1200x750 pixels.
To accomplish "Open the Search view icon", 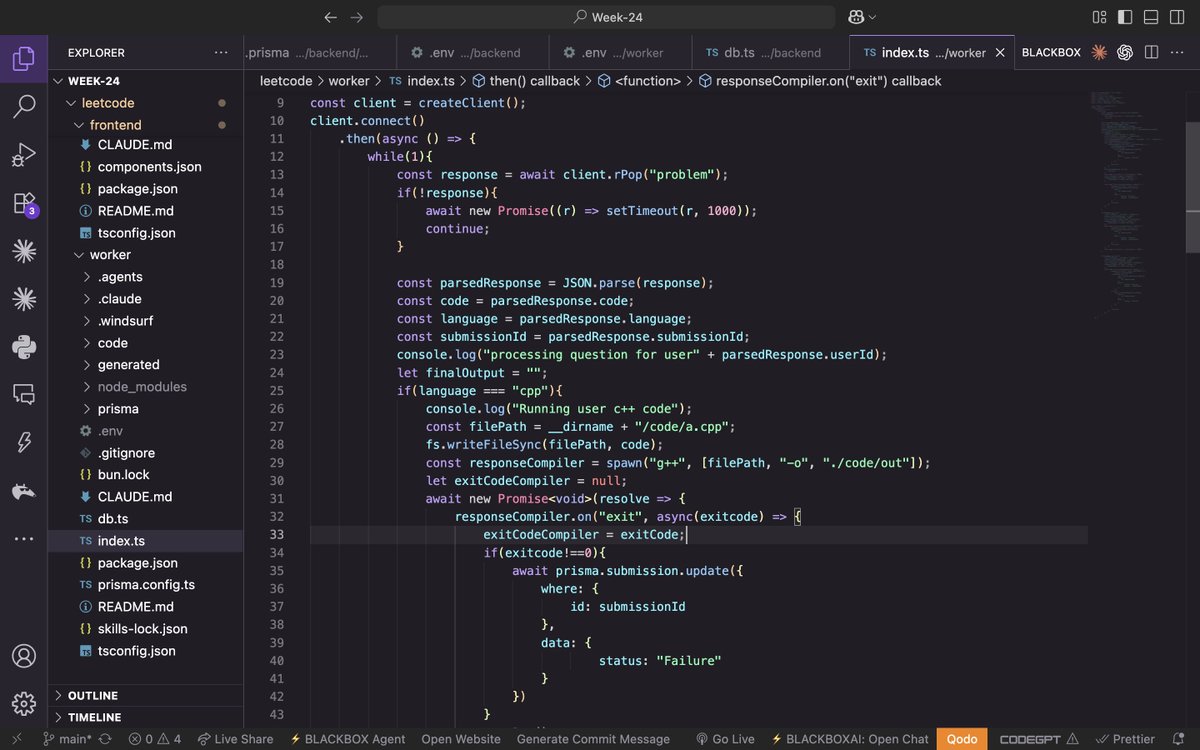I will [24, 107].
